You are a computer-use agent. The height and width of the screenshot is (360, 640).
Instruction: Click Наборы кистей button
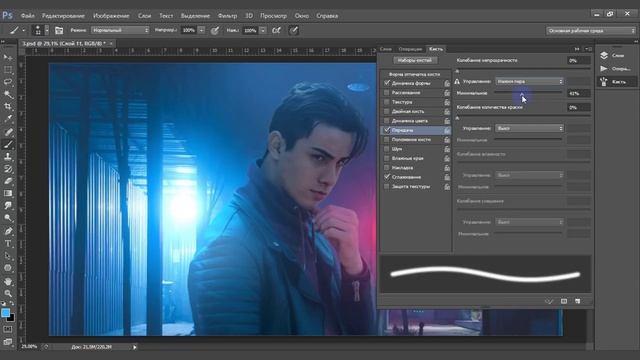415,60
